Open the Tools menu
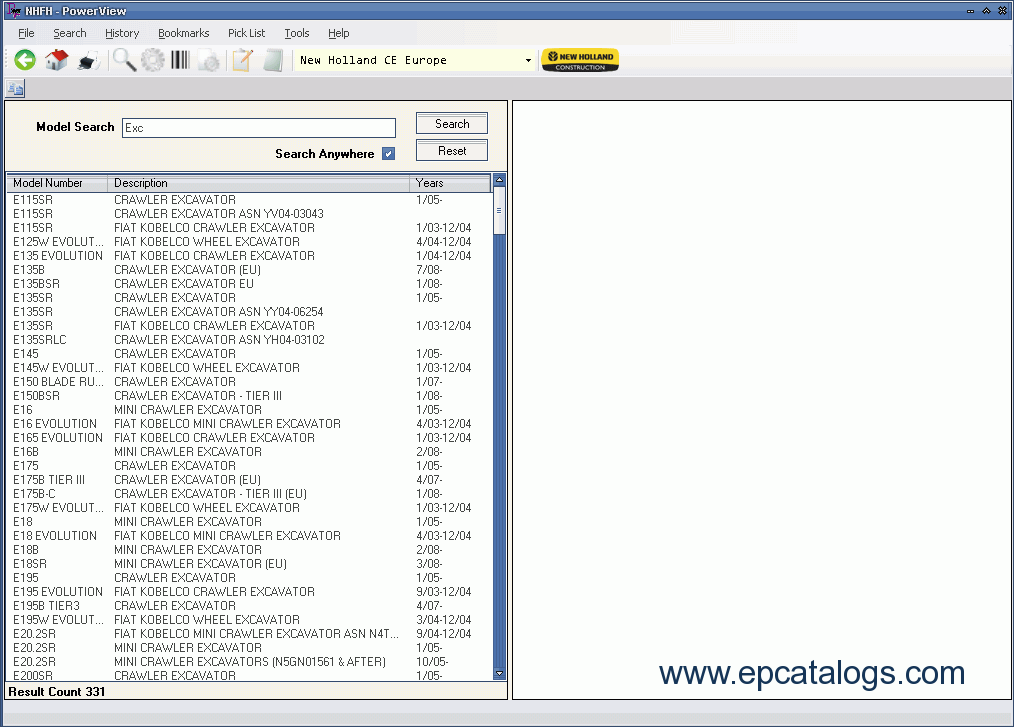This screenshot has width=1014, height=727. coord(297,33)
